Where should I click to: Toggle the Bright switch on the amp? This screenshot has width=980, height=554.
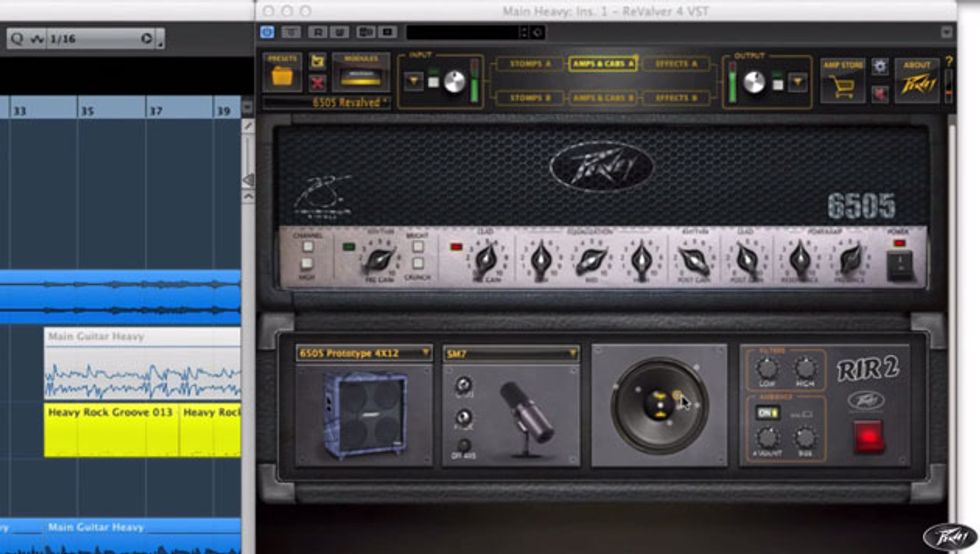pyautogui.click(x=418, y=247)
